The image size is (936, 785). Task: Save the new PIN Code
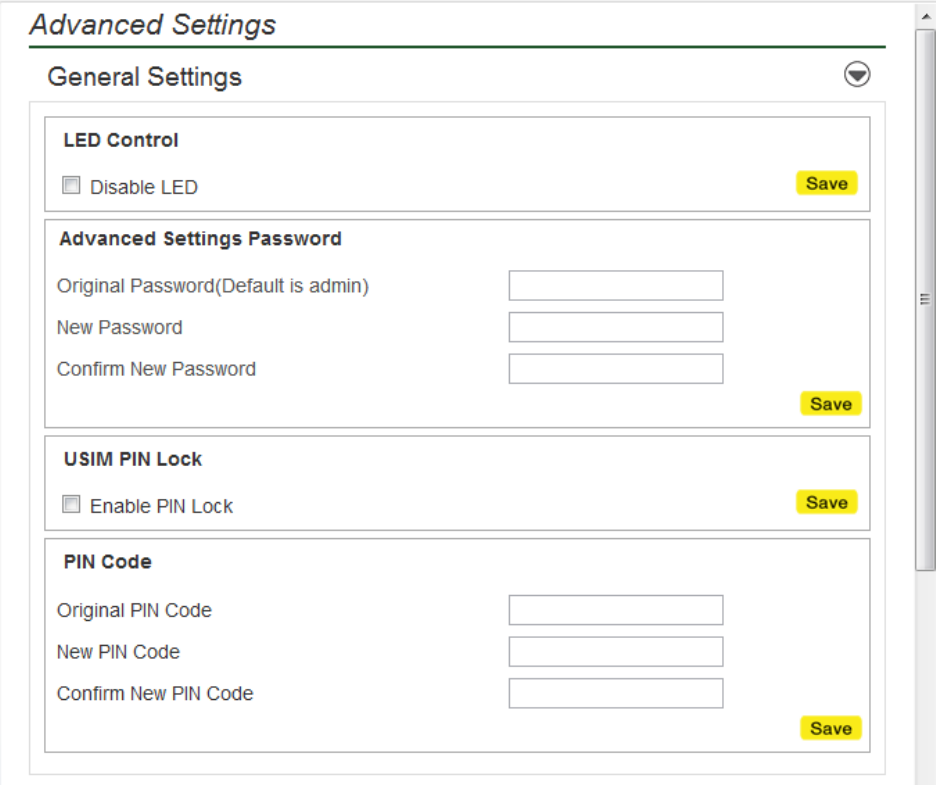point(830,728)
